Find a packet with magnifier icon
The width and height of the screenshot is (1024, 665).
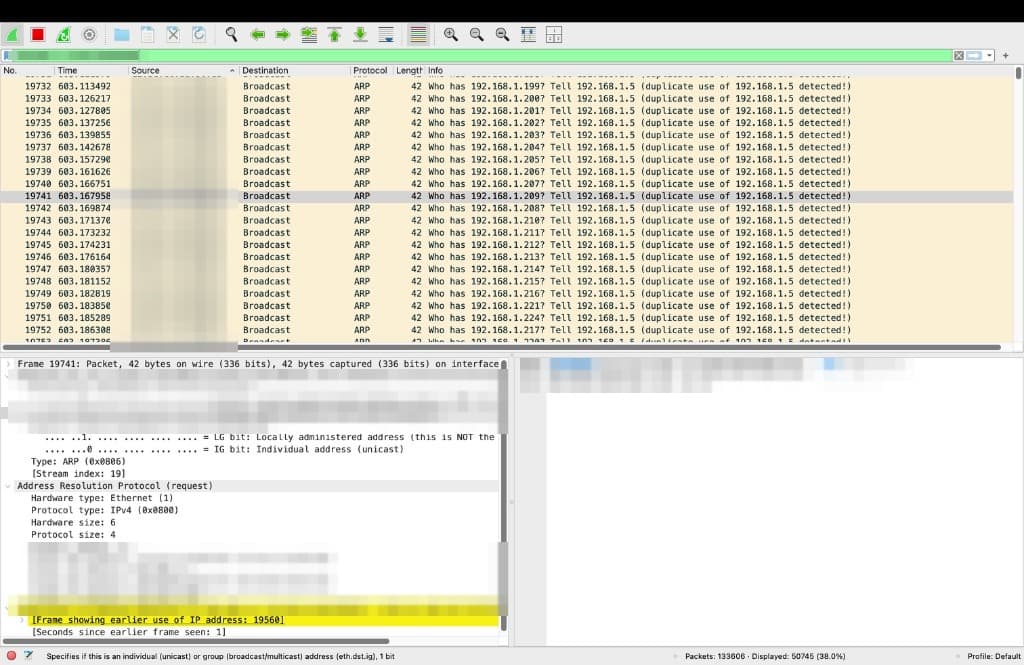pyautogui.click(x=231, y=35)
